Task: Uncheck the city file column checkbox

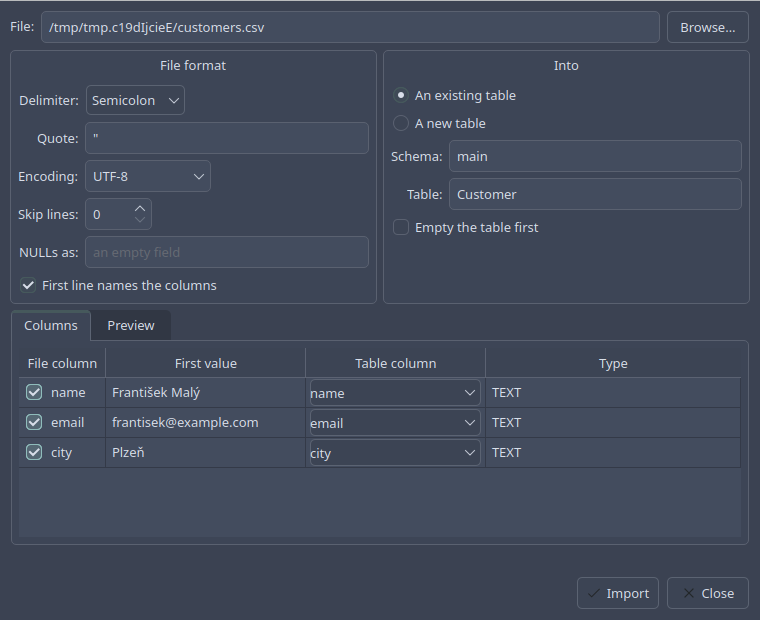Action: click(34, 452)
